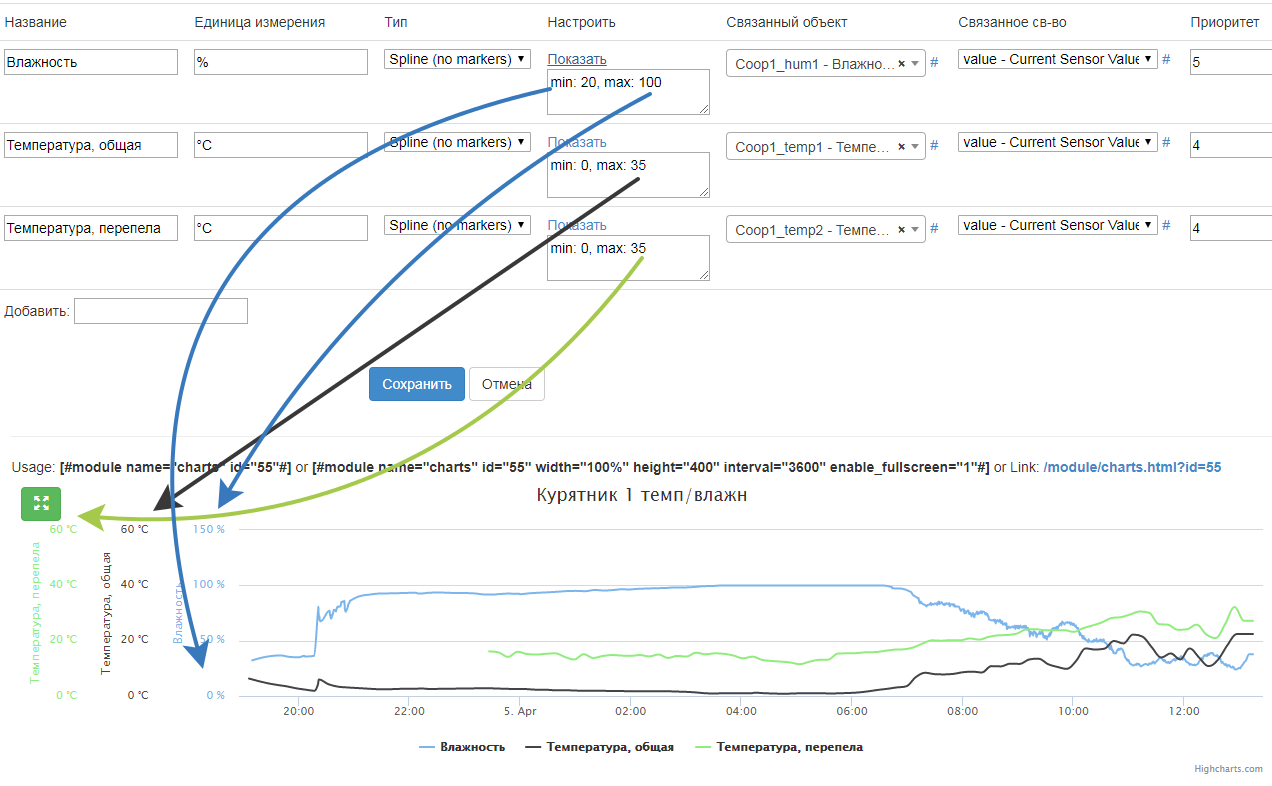Click the Сохранить button
This screenshot has height=786, width=1272.
tap(416, 384)
